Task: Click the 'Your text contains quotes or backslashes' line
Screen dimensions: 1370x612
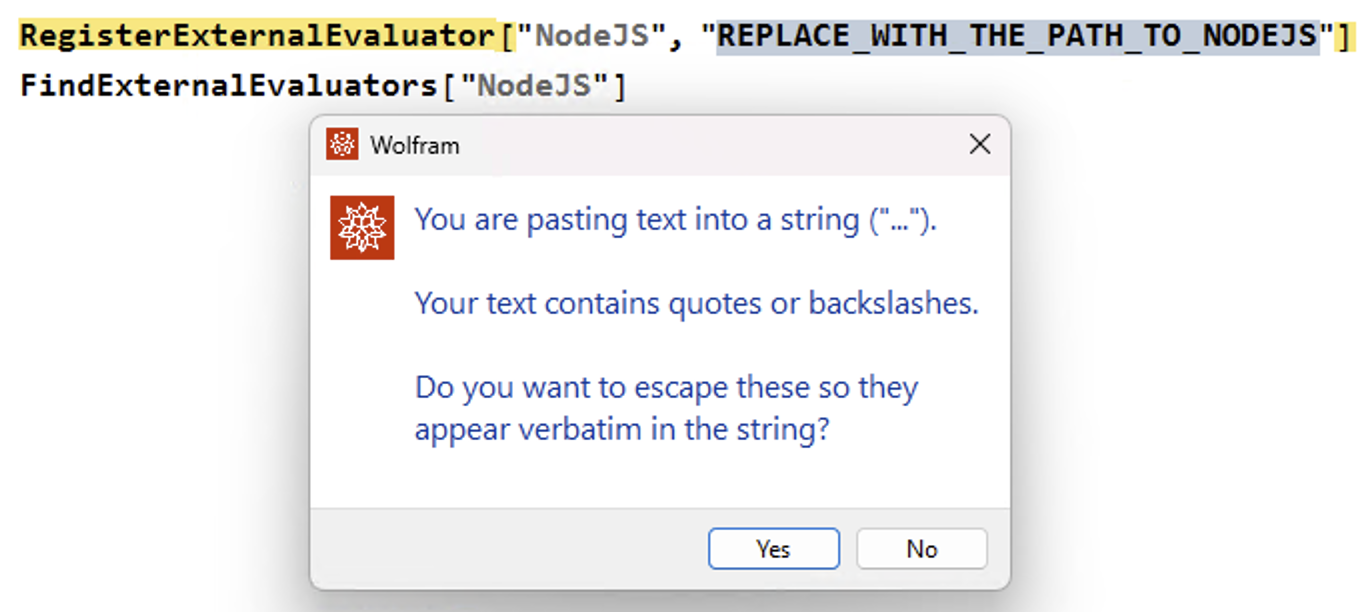Action: coord(696,303)
